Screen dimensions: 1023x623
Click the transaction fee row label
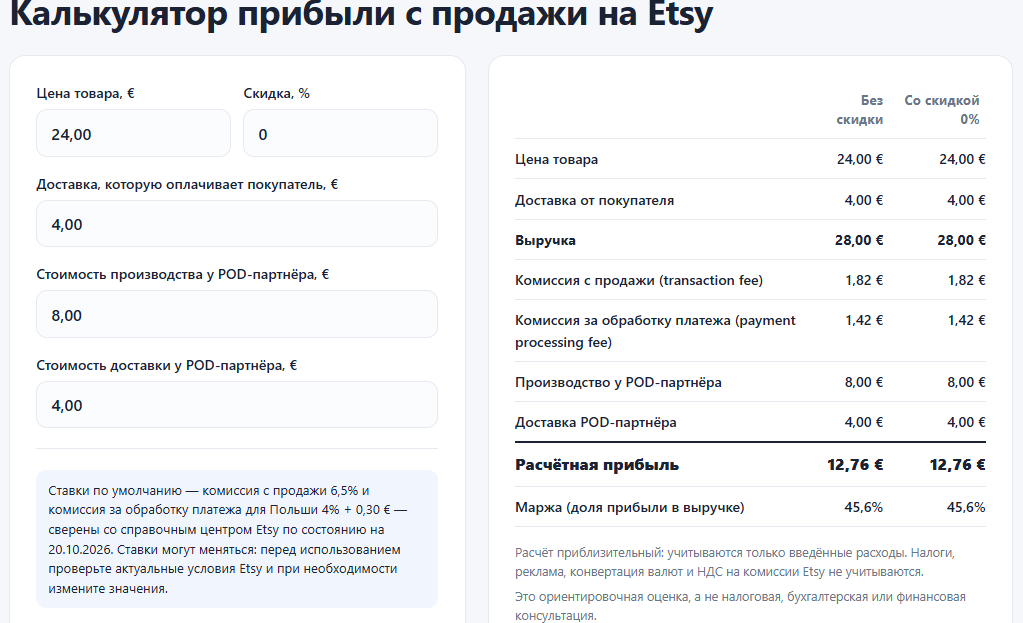pyautogui.click(x=639, y=280)
